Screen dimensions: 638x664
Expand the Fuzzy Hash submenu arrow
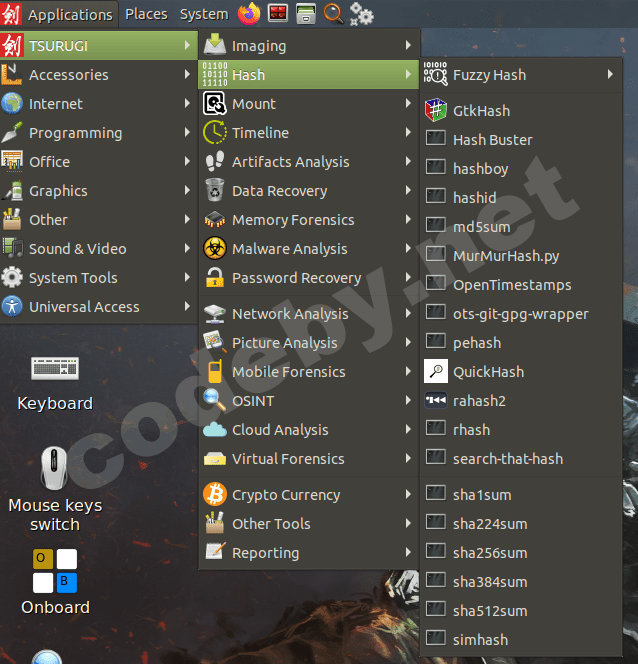(610, 75)
